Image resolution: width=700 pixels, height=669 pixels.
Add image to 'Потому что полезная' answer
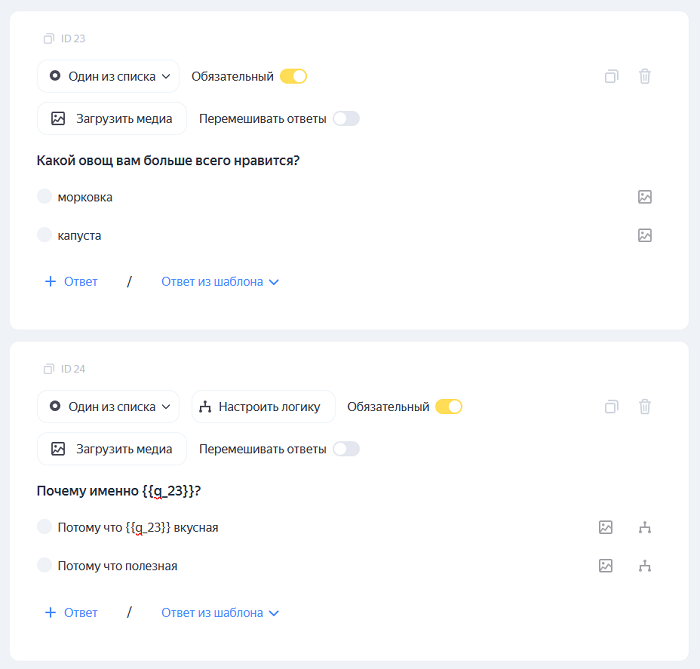tap(605, 566)
